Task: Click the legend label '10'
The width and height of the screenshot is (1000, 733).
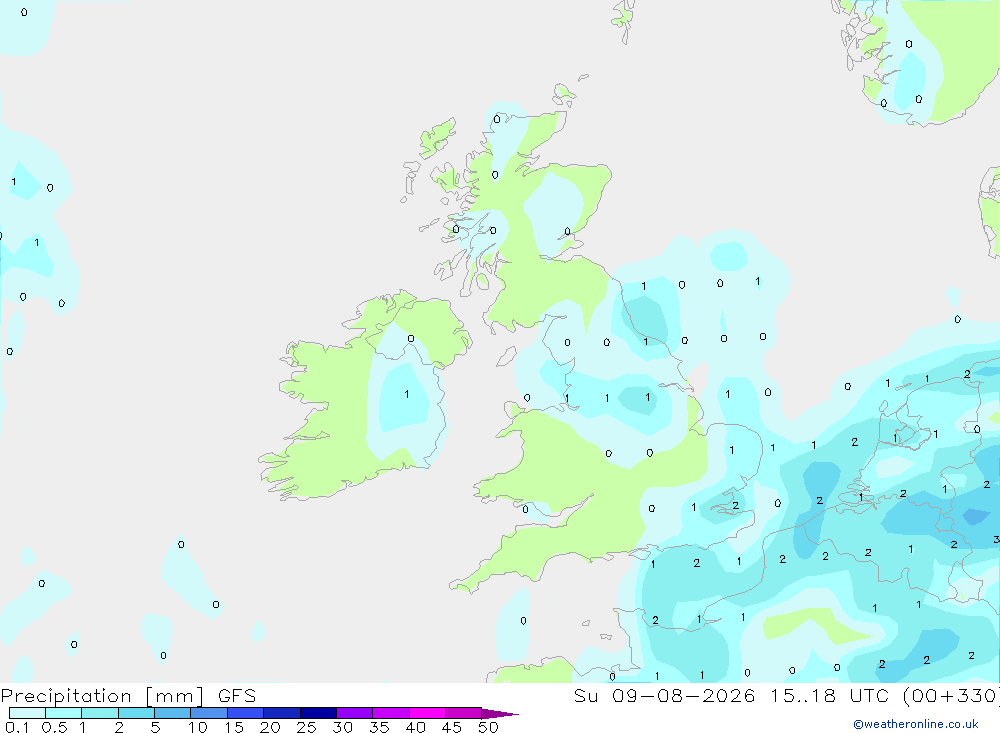Action: point(198,727)
